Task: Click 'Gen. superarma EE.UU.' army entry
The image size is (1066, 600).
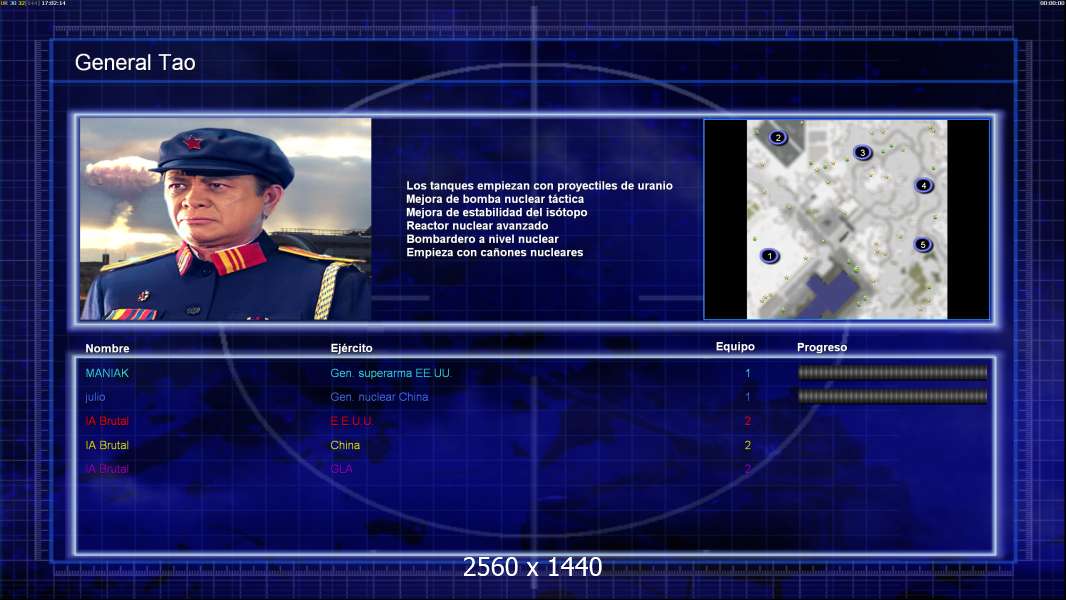Action: [391, 373]
